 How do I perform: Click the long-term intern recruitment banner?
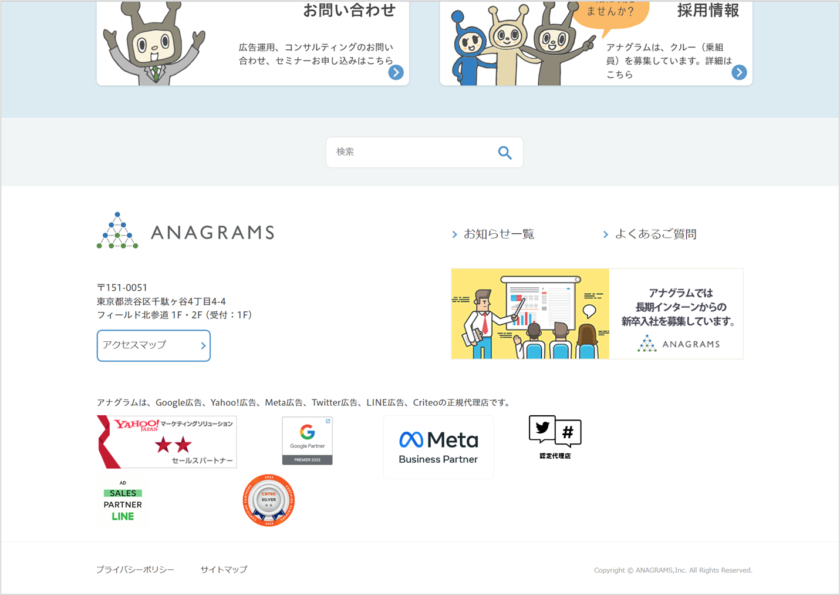pyautogui.click(x=597, y=313)
